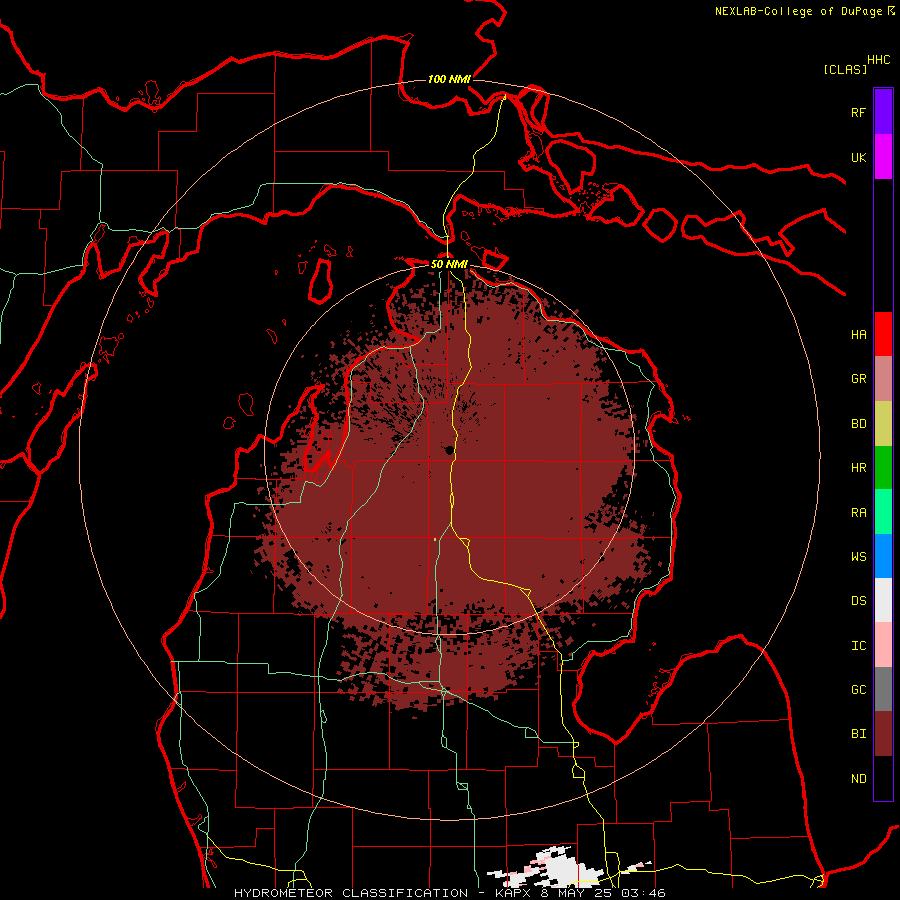Click the 'DS' legend label
This screenshot has height=900, width=900.
[x=859, y=601]
